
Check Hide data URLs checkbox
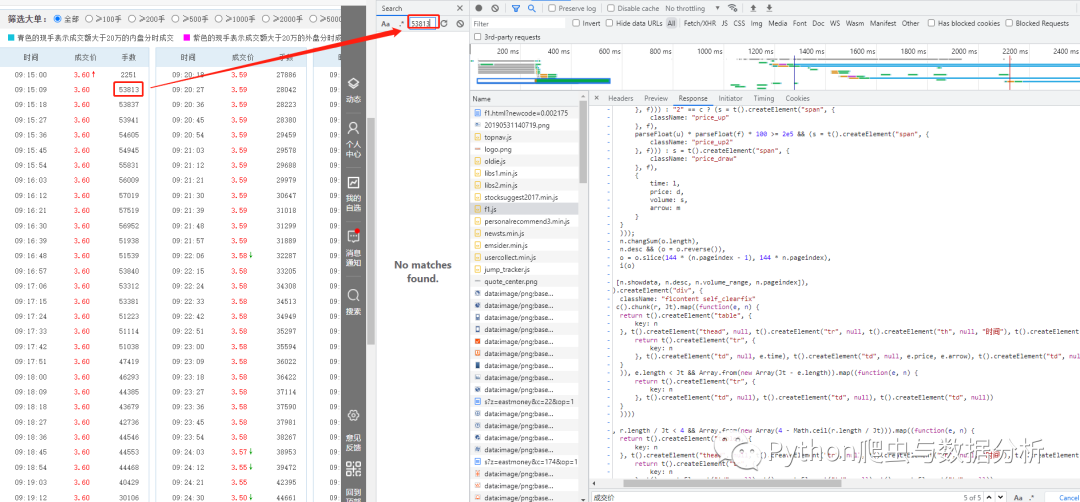tap(610, 23)
